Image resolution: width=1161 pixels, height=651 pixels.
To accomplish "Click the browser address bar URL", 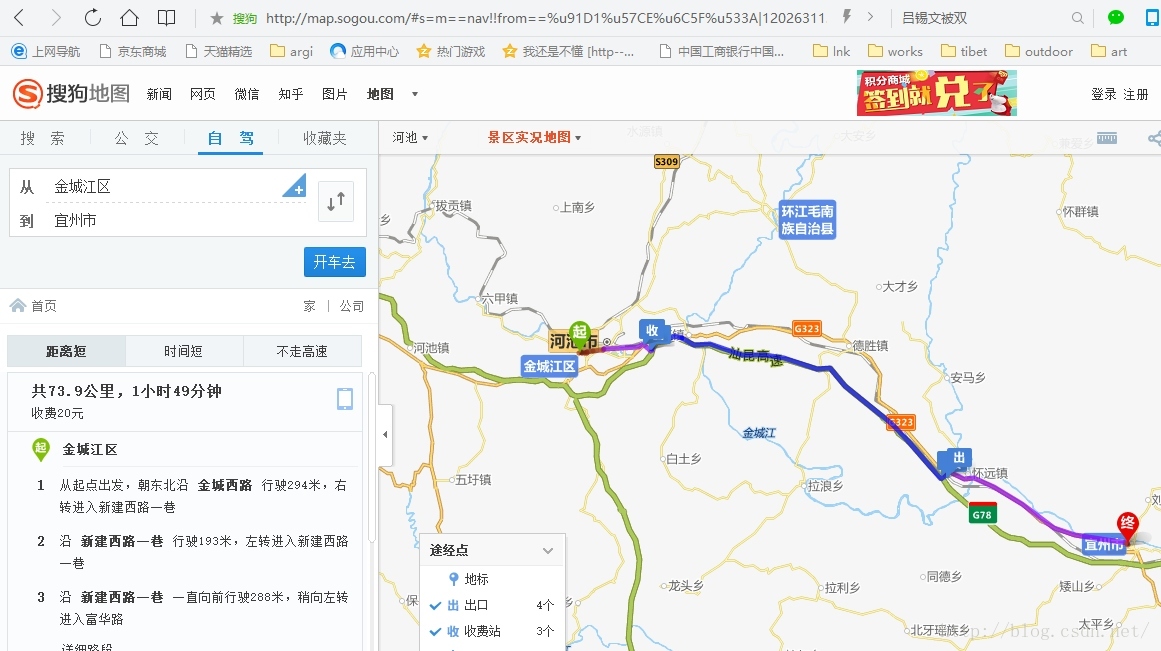I will 545,18.
